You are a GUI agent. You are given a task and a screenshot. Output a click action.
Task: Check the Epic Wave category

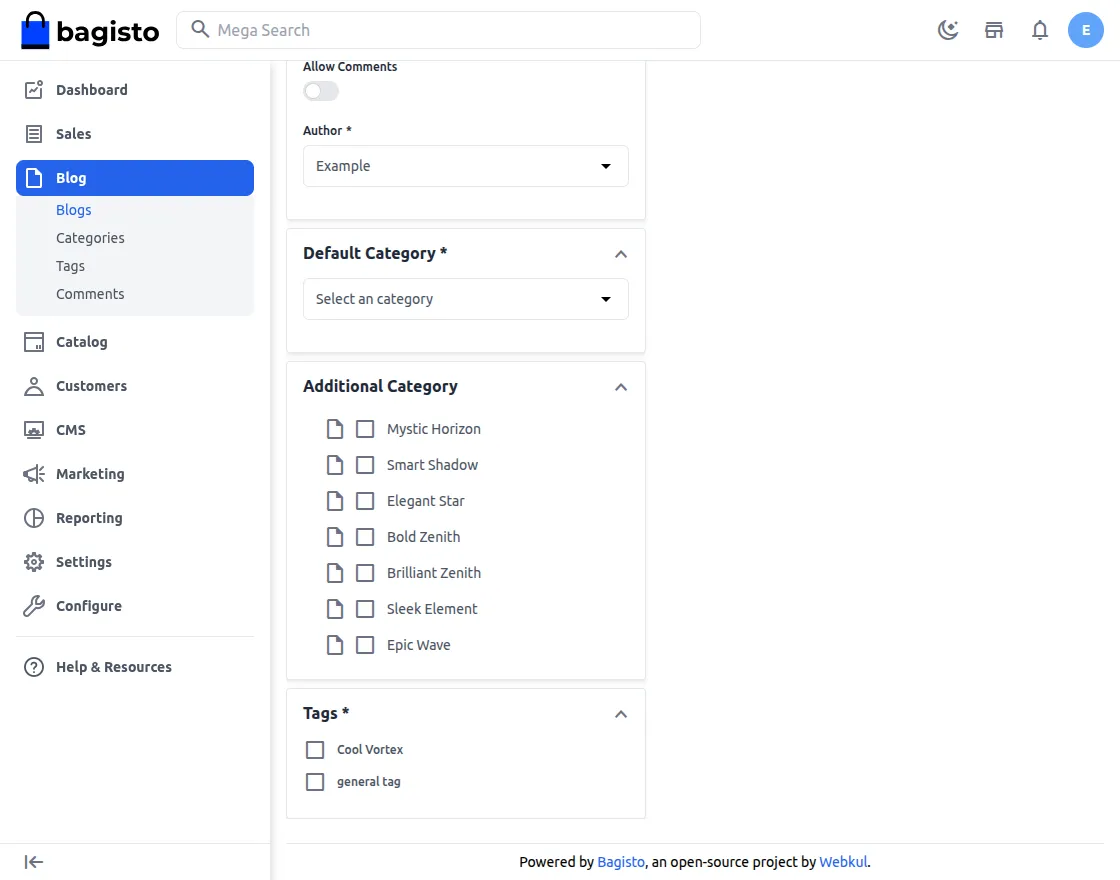[x=365, y=645]
